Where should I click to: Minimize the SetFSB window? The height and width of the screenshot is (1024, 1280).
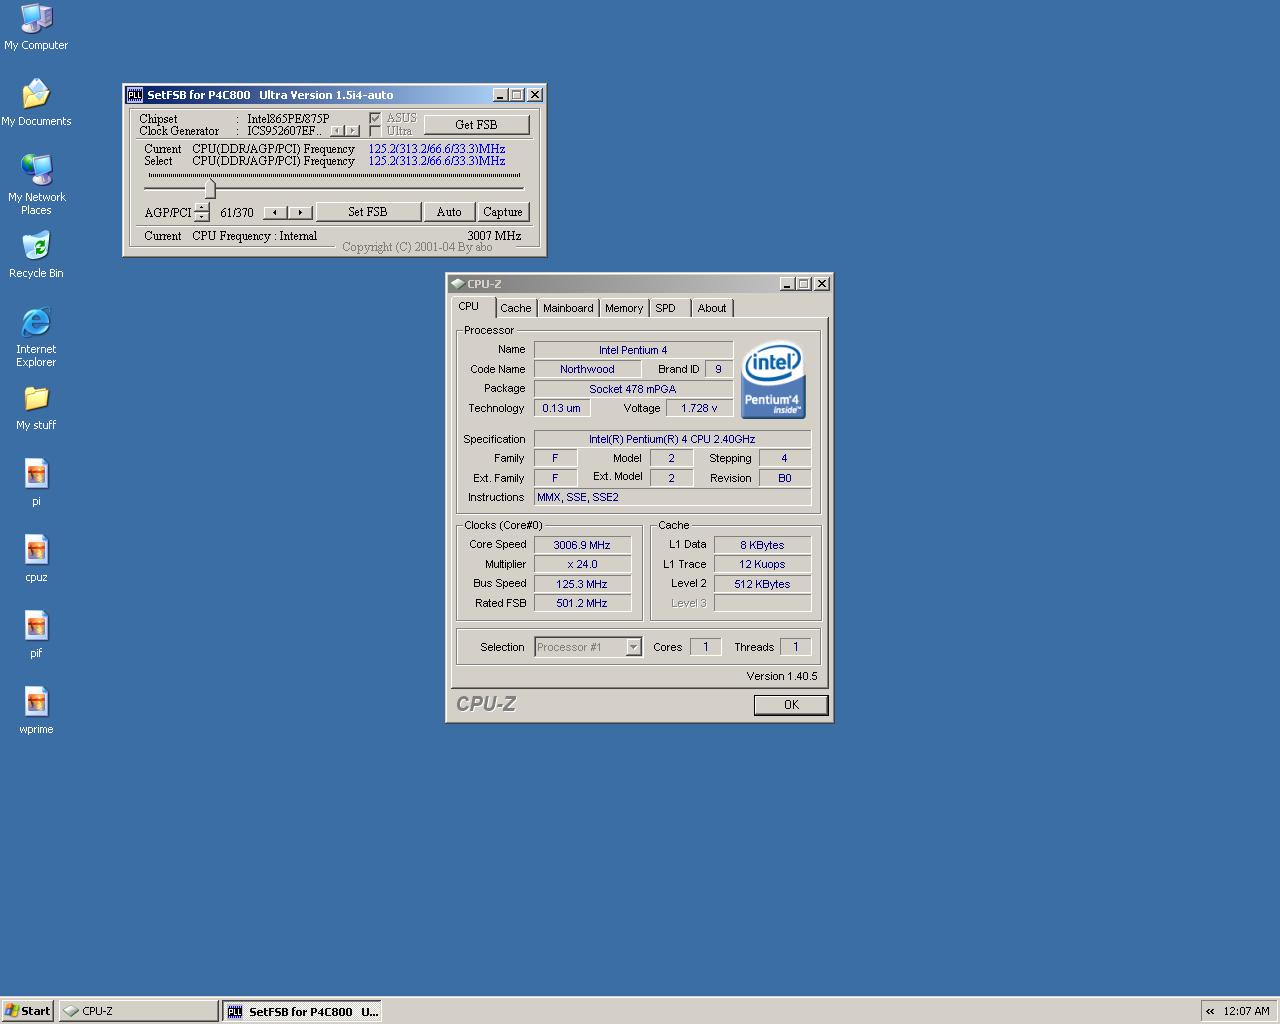coord(500,95)
